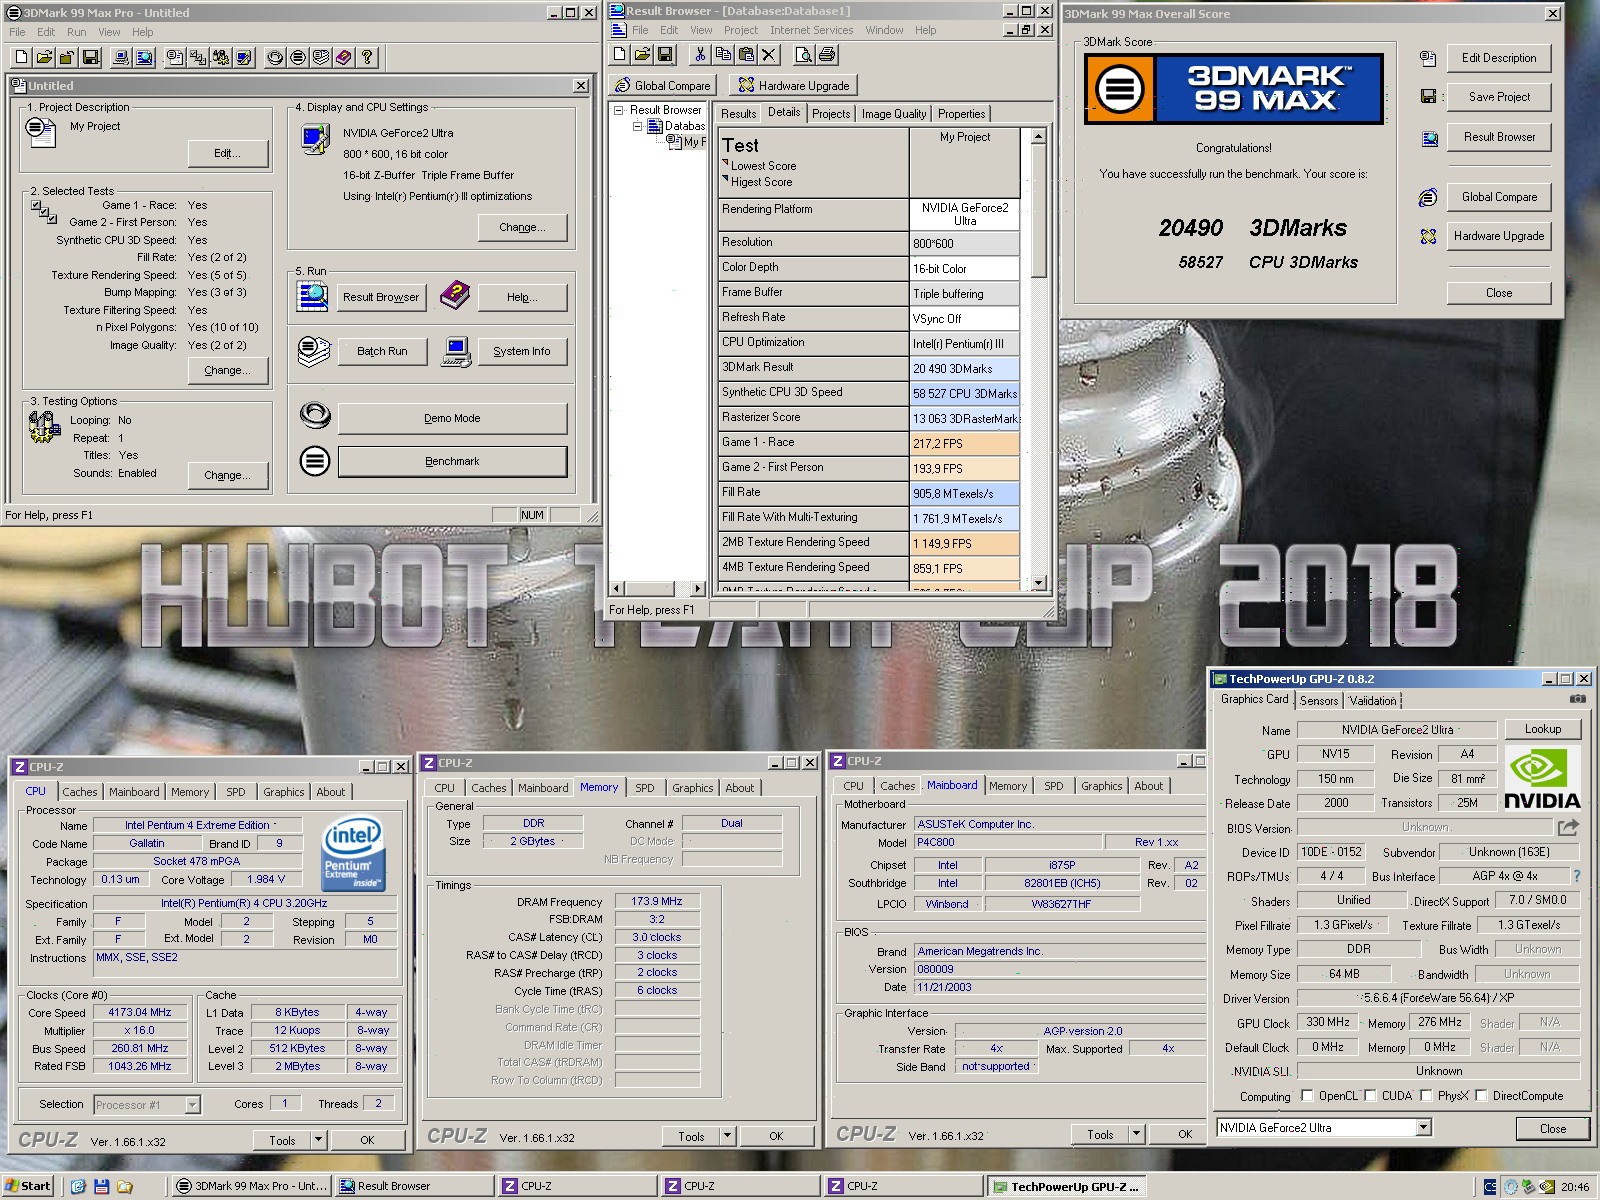Click the GPU-Z Name field value
This screenshot has width=1600, height=1200.
tap(1397, 730)
